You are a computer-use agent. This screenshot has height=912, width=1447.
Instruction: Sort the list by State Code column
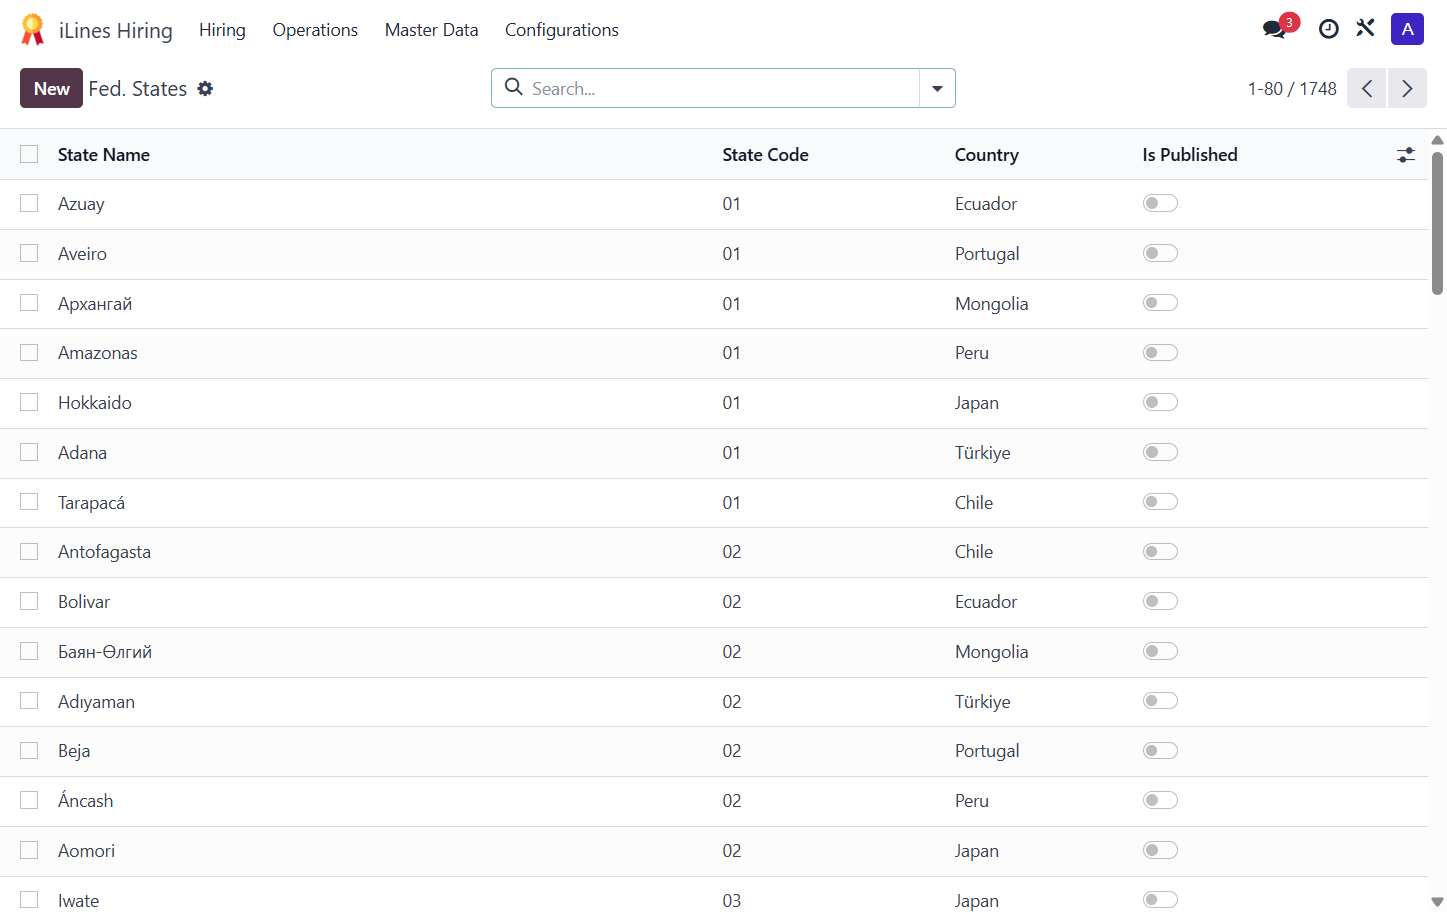tap(766, 155)
